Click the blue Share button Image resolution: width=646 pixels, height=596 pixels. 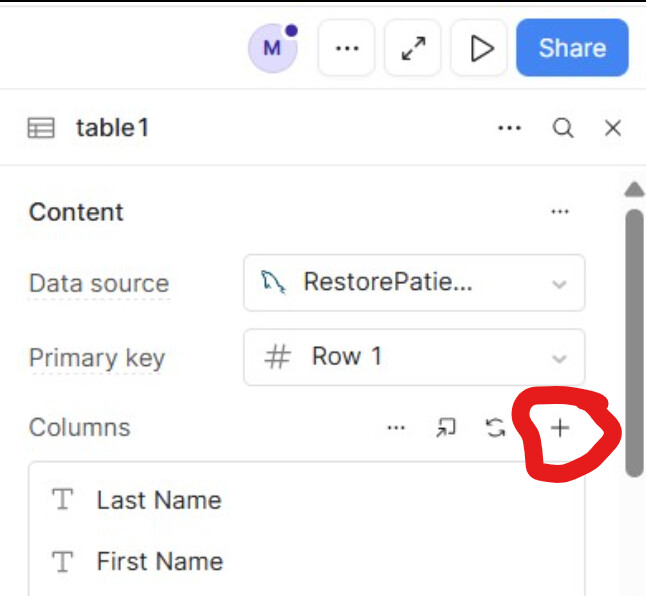[x=572, y=48]
